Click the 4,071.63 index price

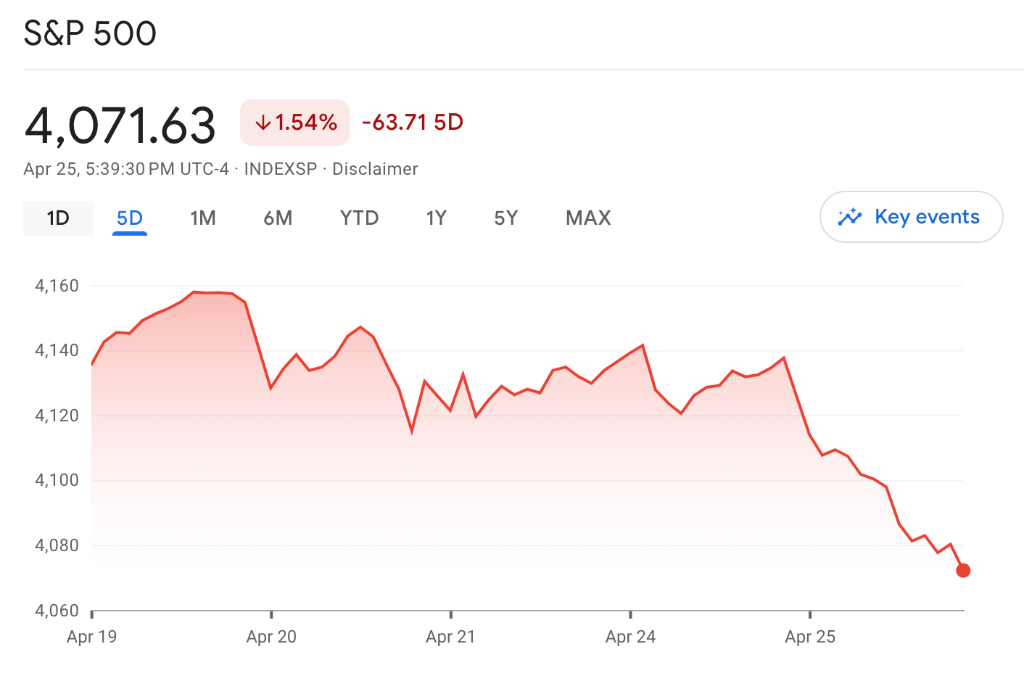tap(120, 125)
